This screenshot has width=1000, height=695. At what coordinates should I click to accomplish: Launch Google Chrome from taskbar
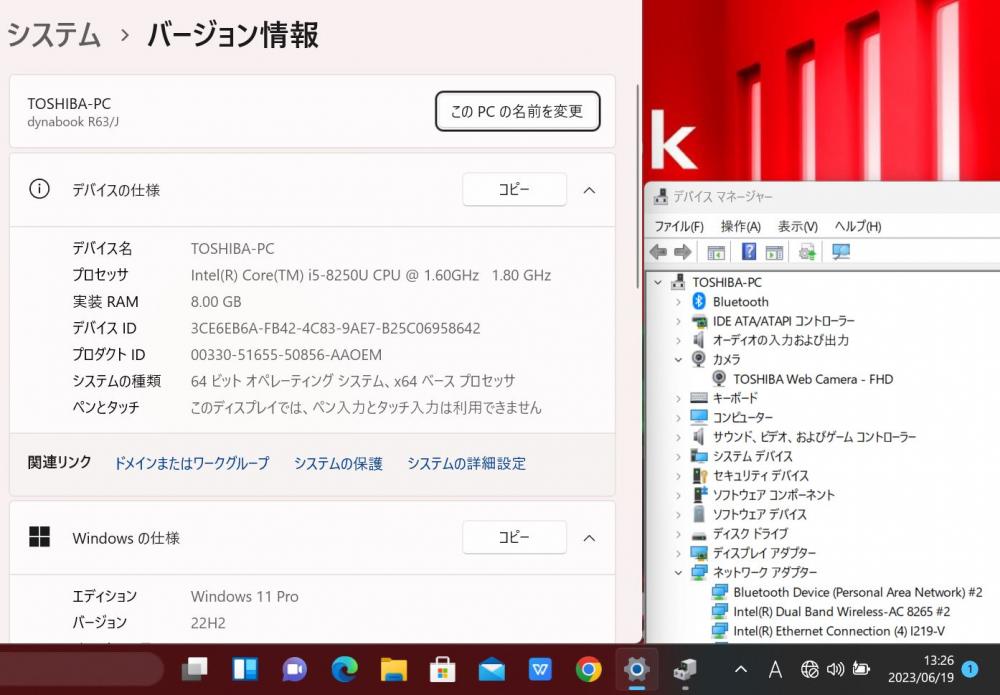coord(588,669)
